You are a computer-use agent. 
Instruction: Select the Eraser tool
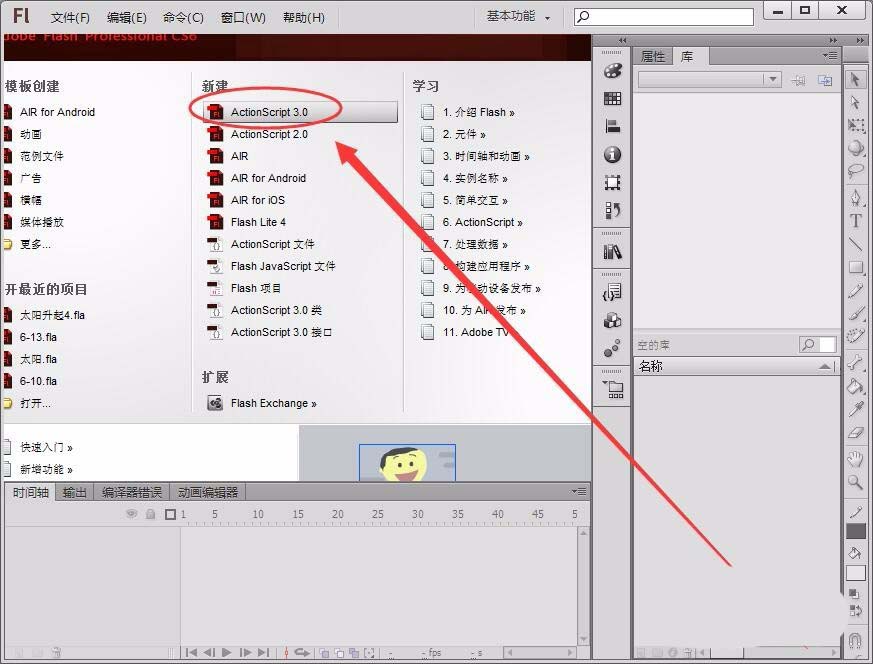click(x=856, y=432)
